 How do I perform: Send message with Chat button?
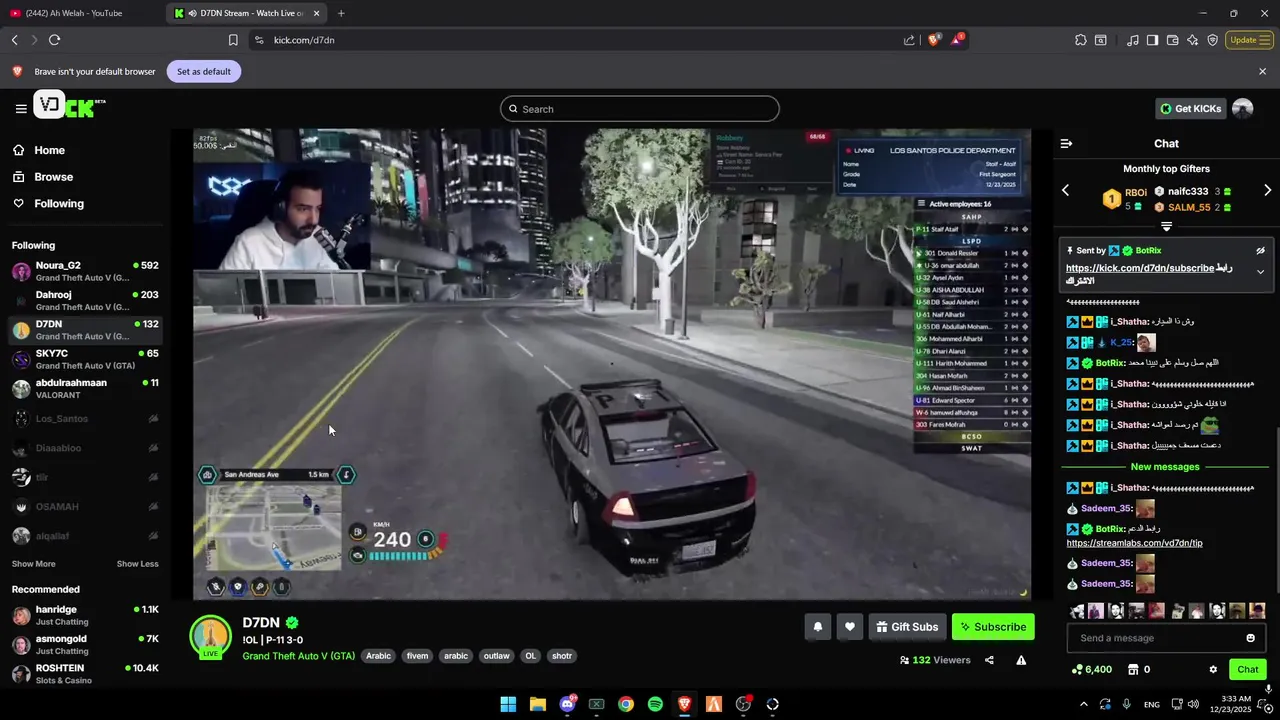point(1248,670)
